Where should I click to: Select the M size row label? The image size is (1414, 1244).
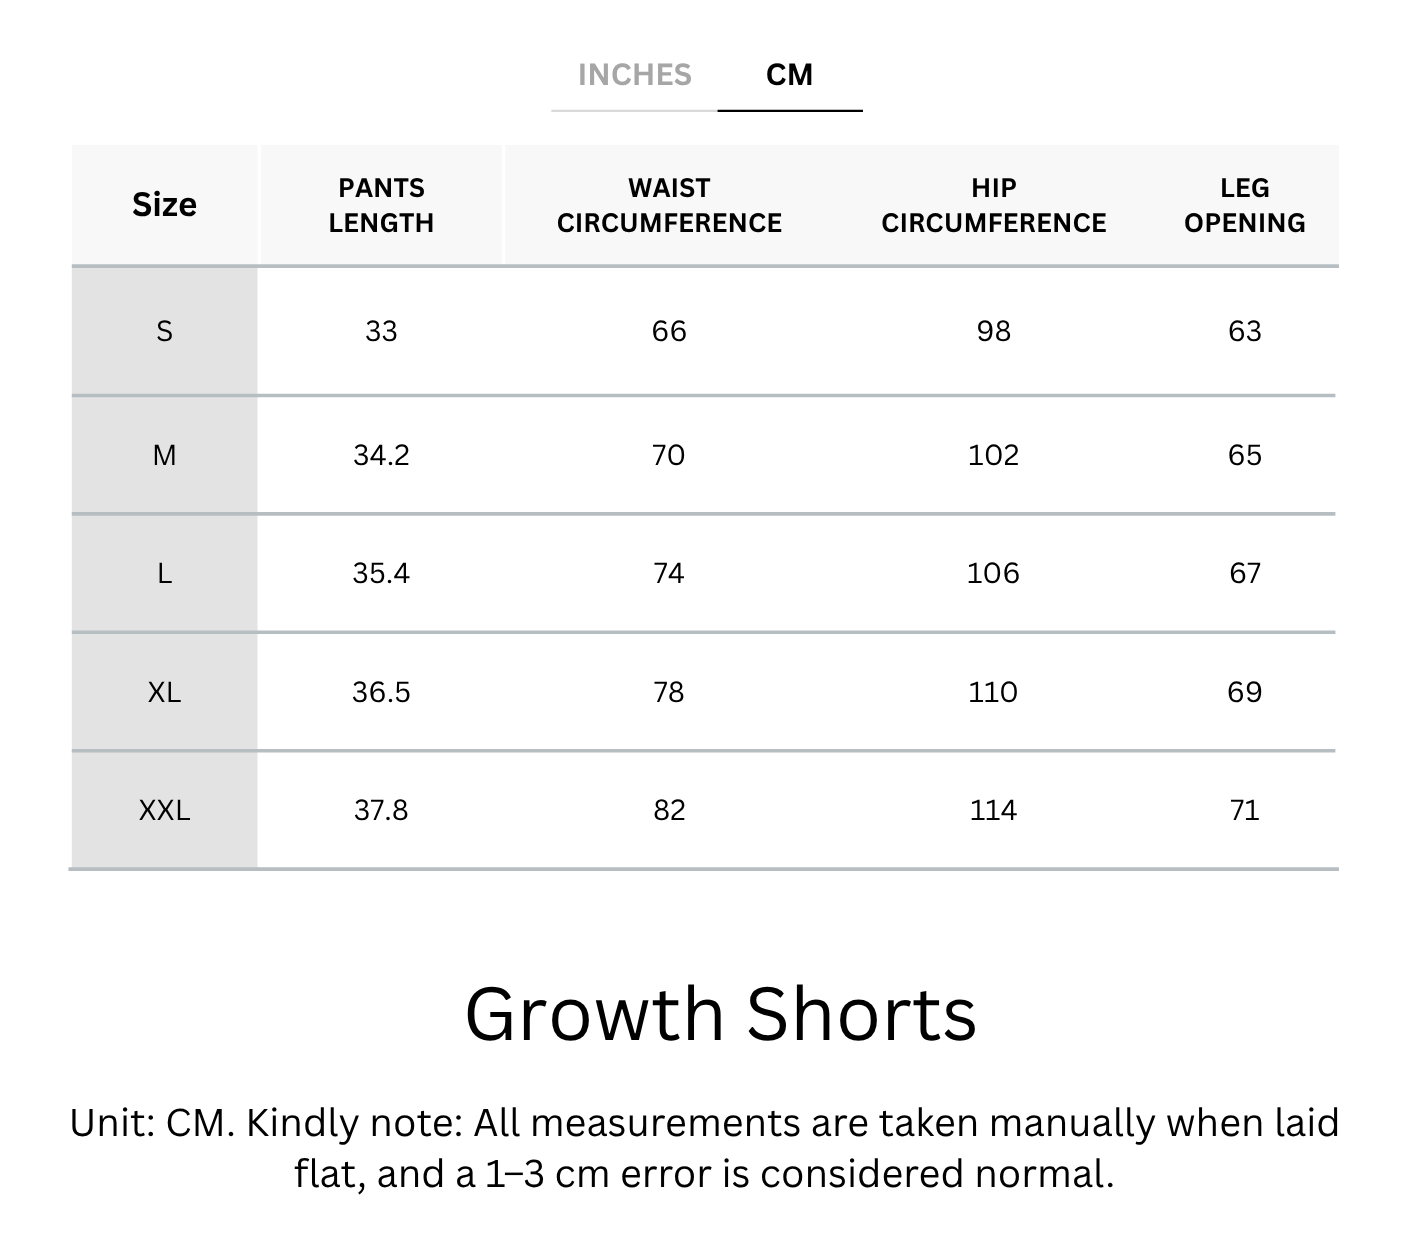164,456
